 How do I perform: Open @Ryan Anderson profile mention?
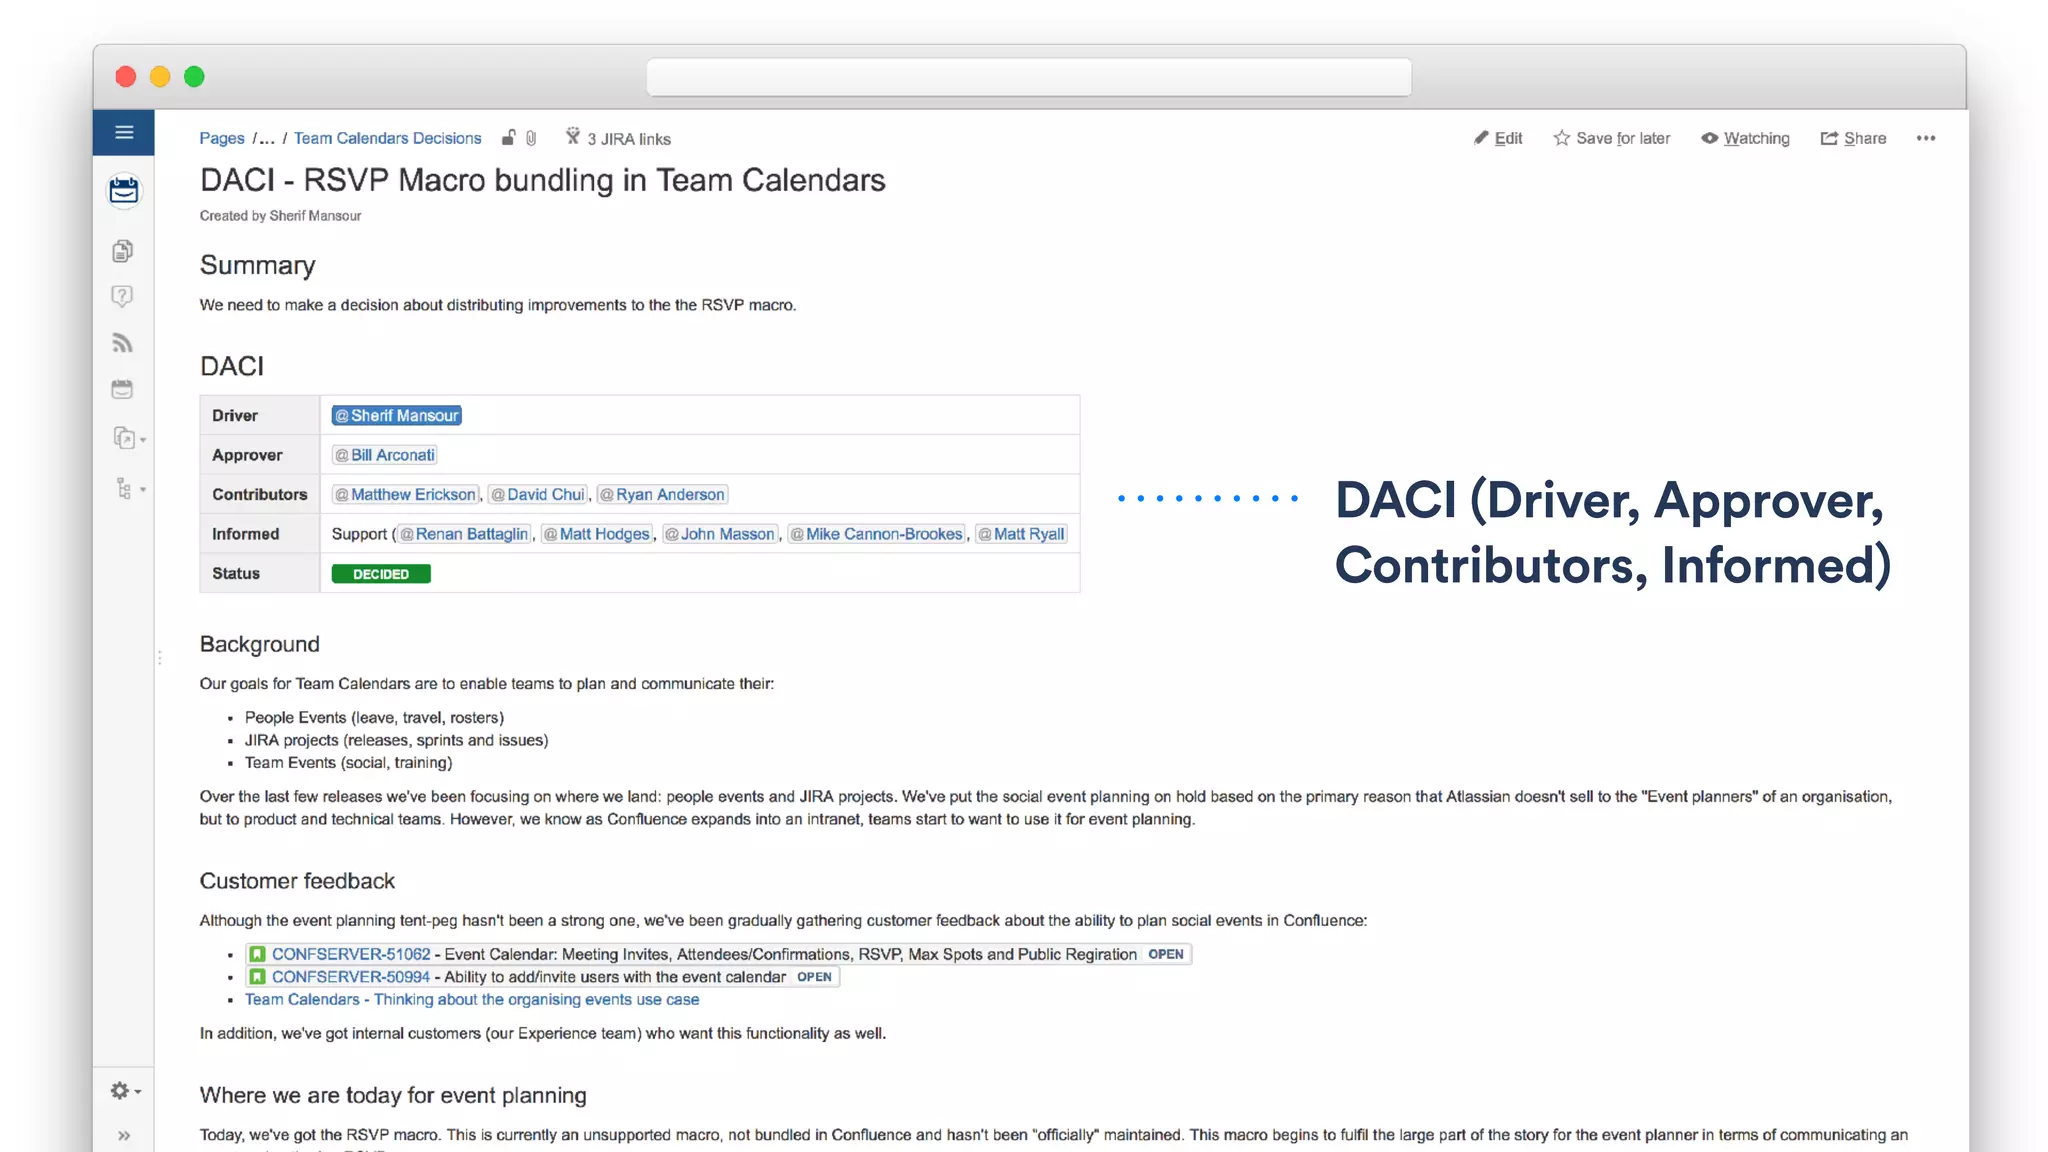point(662,494)
